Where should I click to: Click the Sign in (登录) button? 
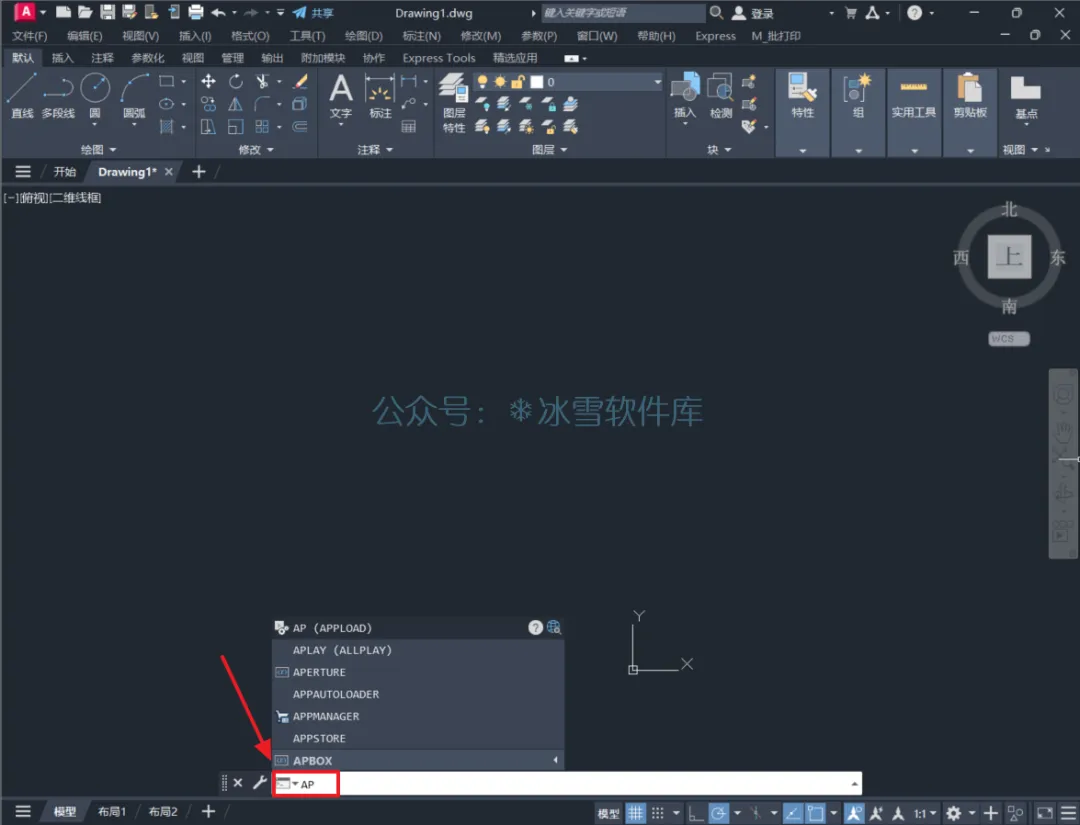coord(753,12)
